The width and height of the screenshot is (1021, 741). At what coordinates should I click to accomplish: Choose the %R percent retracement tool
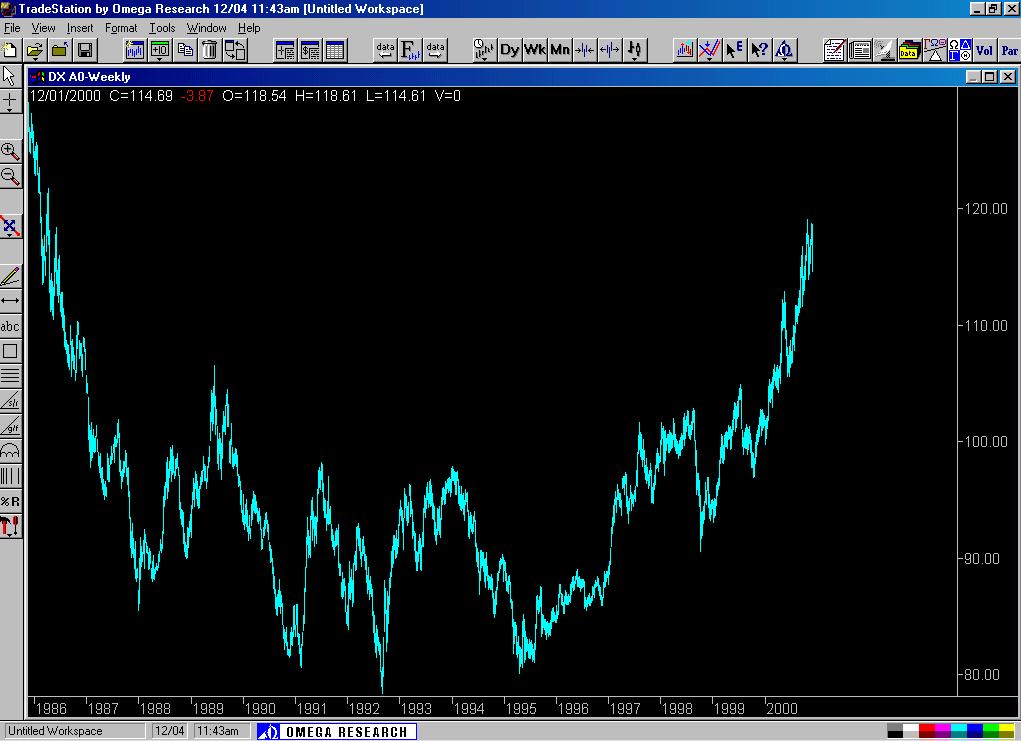pos(11,500)
